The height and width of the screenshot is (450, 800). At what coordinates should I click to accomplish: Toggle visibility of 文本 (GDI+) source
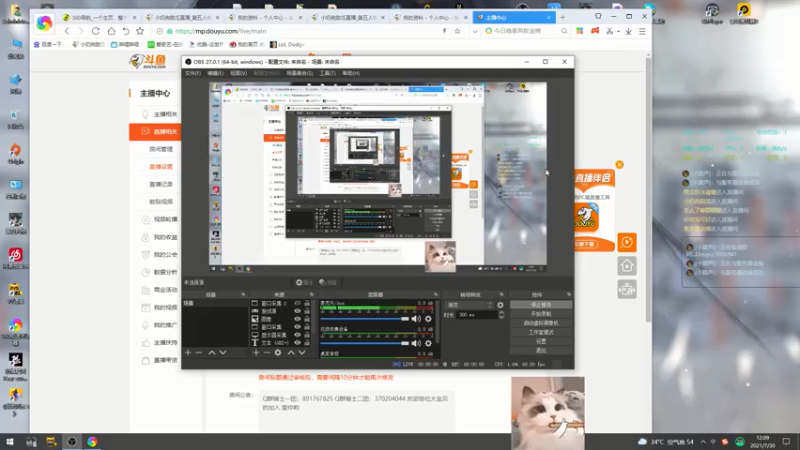point(297,343)
